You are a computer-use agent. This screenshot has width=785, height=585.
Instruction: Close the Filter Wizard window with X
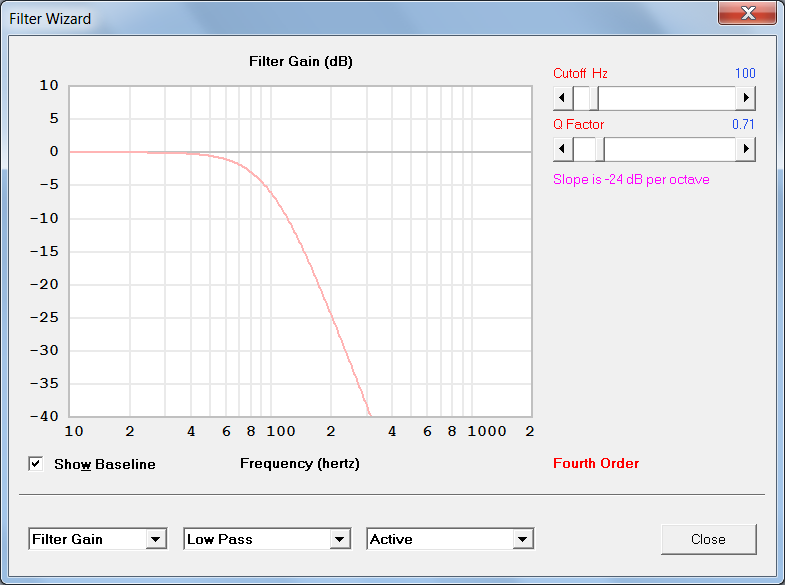point(747,13)
